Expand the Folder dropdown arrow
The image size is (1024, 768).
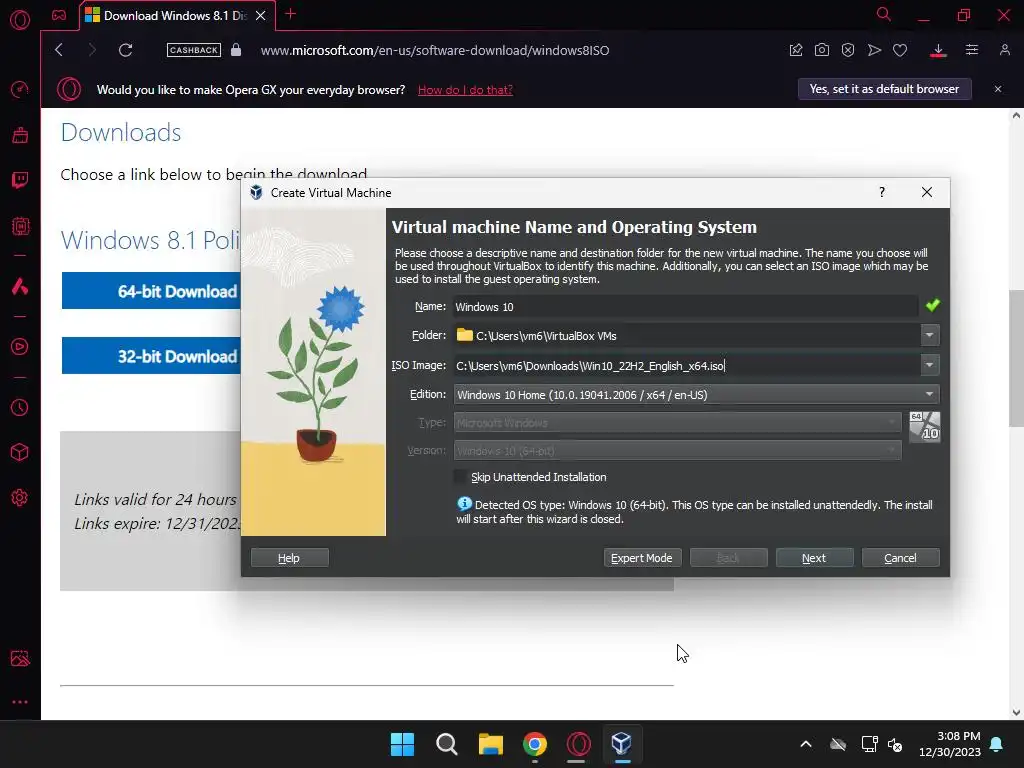[929, 336]
